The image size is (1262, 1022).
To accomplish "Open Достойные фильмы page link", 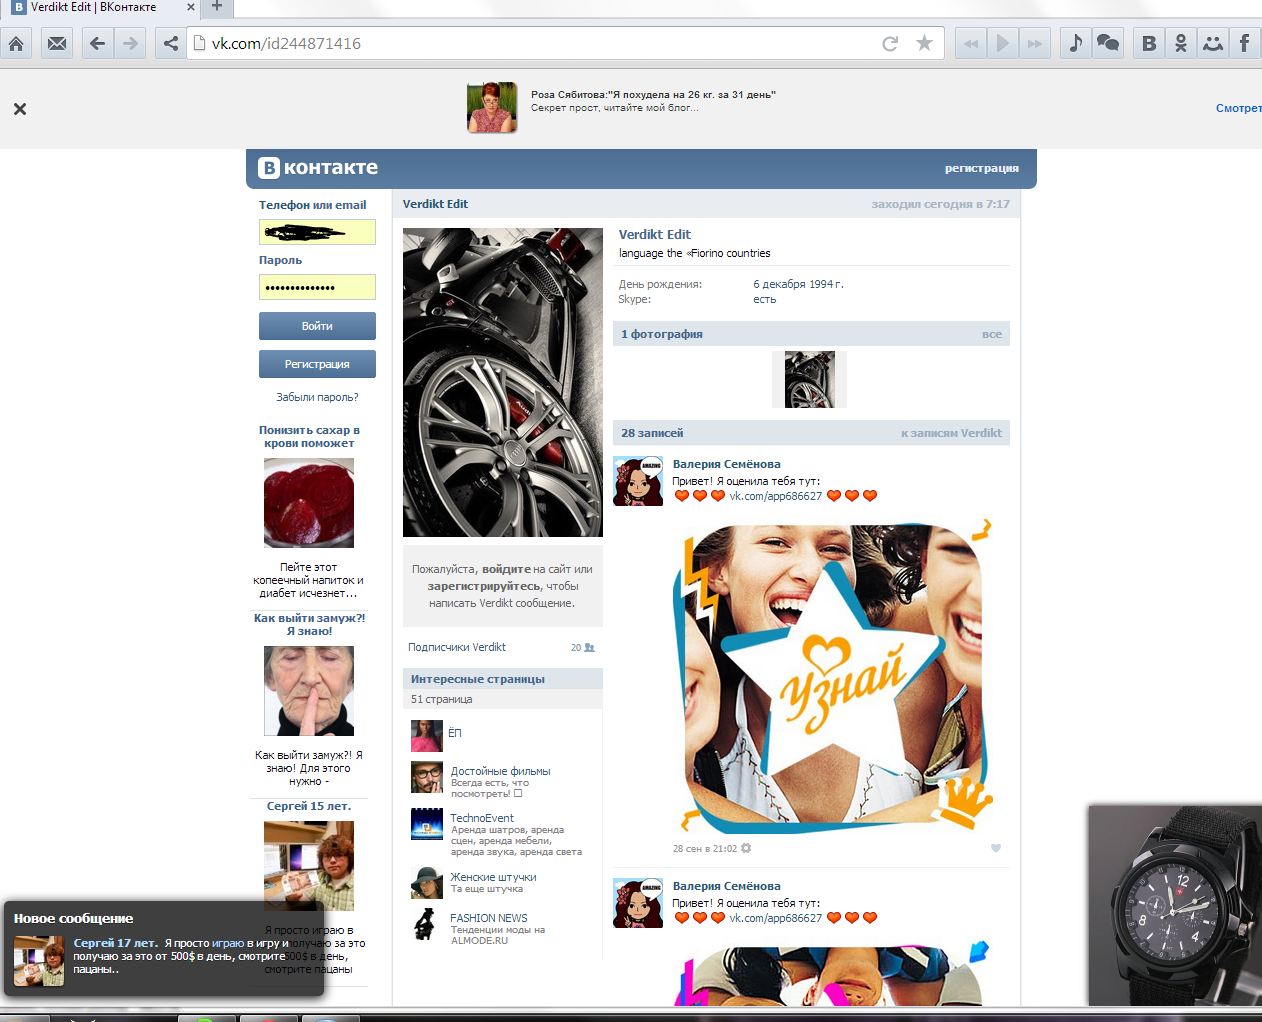I will (x=500, y=771).
